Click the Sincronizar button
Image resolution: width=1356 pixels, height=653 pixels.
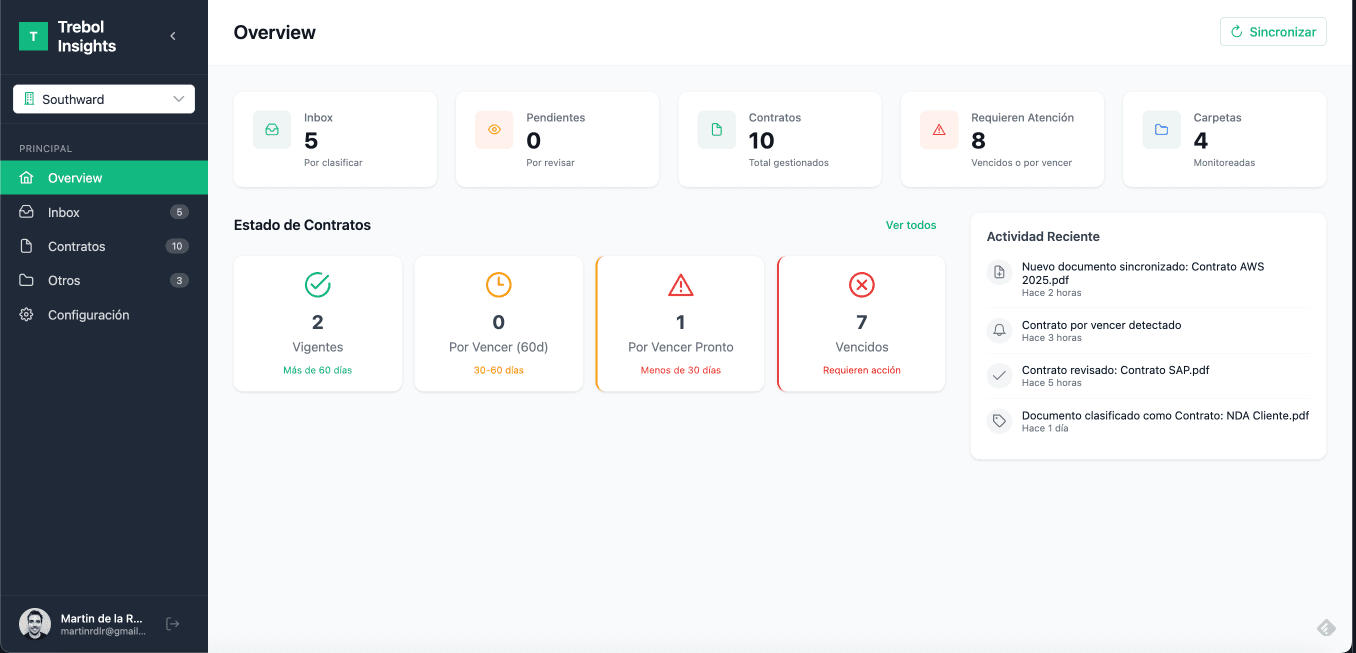click(x=1272, y=31)
